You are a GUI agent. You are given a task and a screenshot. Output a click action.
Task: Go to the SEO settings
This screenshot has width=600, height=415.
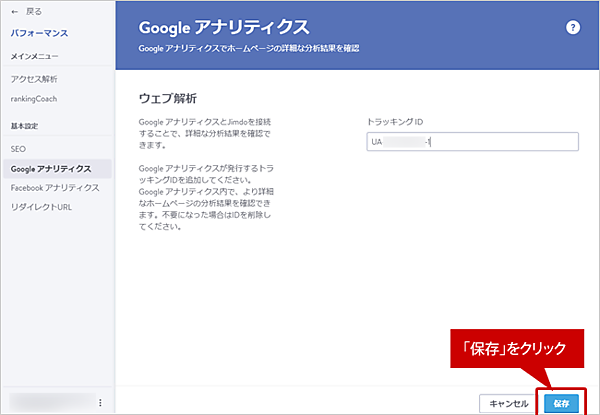(19, 149)
